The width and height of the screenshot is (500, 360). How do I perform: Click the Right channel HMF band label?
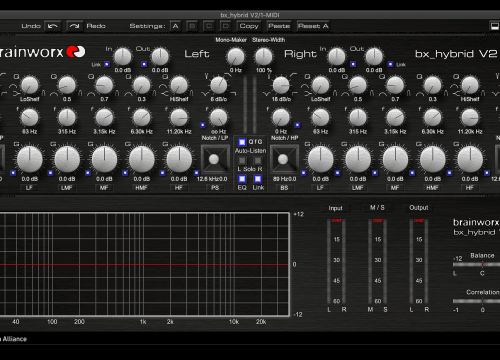click(432, 188)
